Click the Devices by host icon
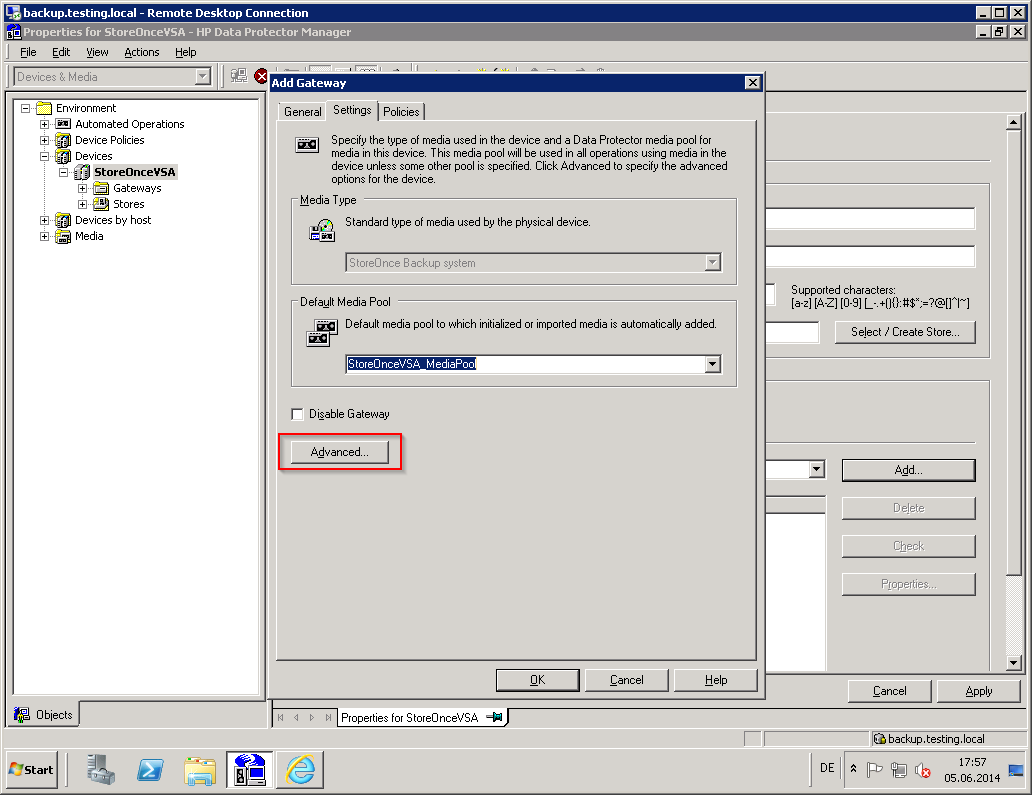This screenshot has width=1032, height=795. (x=63, y=220)
